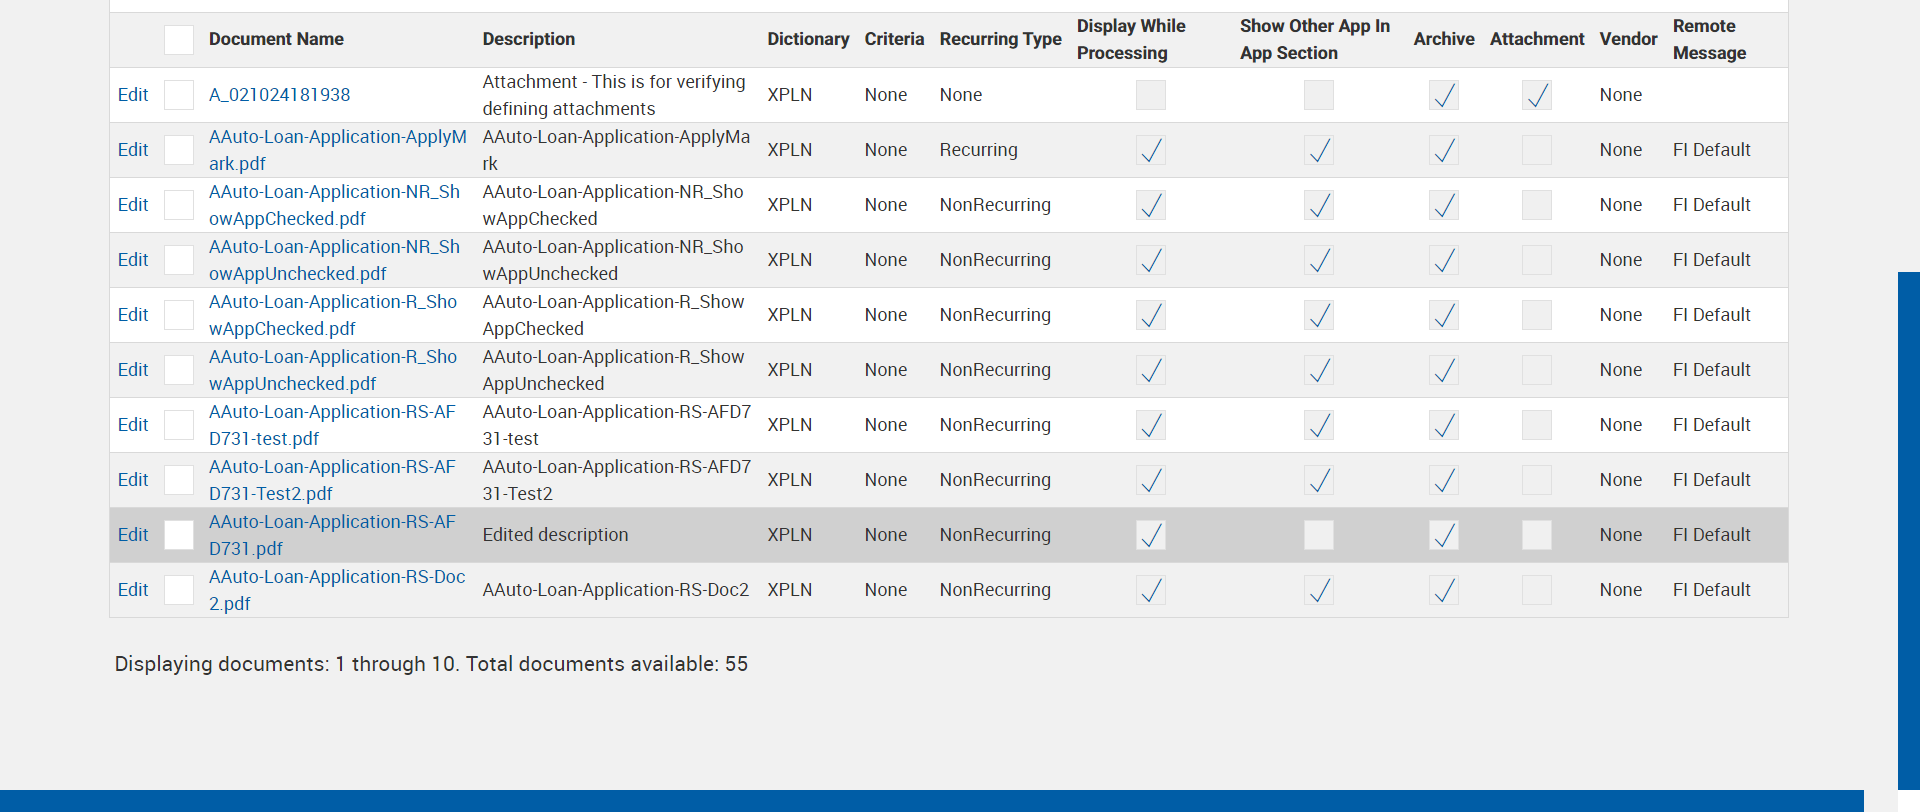Screen dimensions: 1920x812
Task: Open A_021024181938 document link
Action: 279,95
